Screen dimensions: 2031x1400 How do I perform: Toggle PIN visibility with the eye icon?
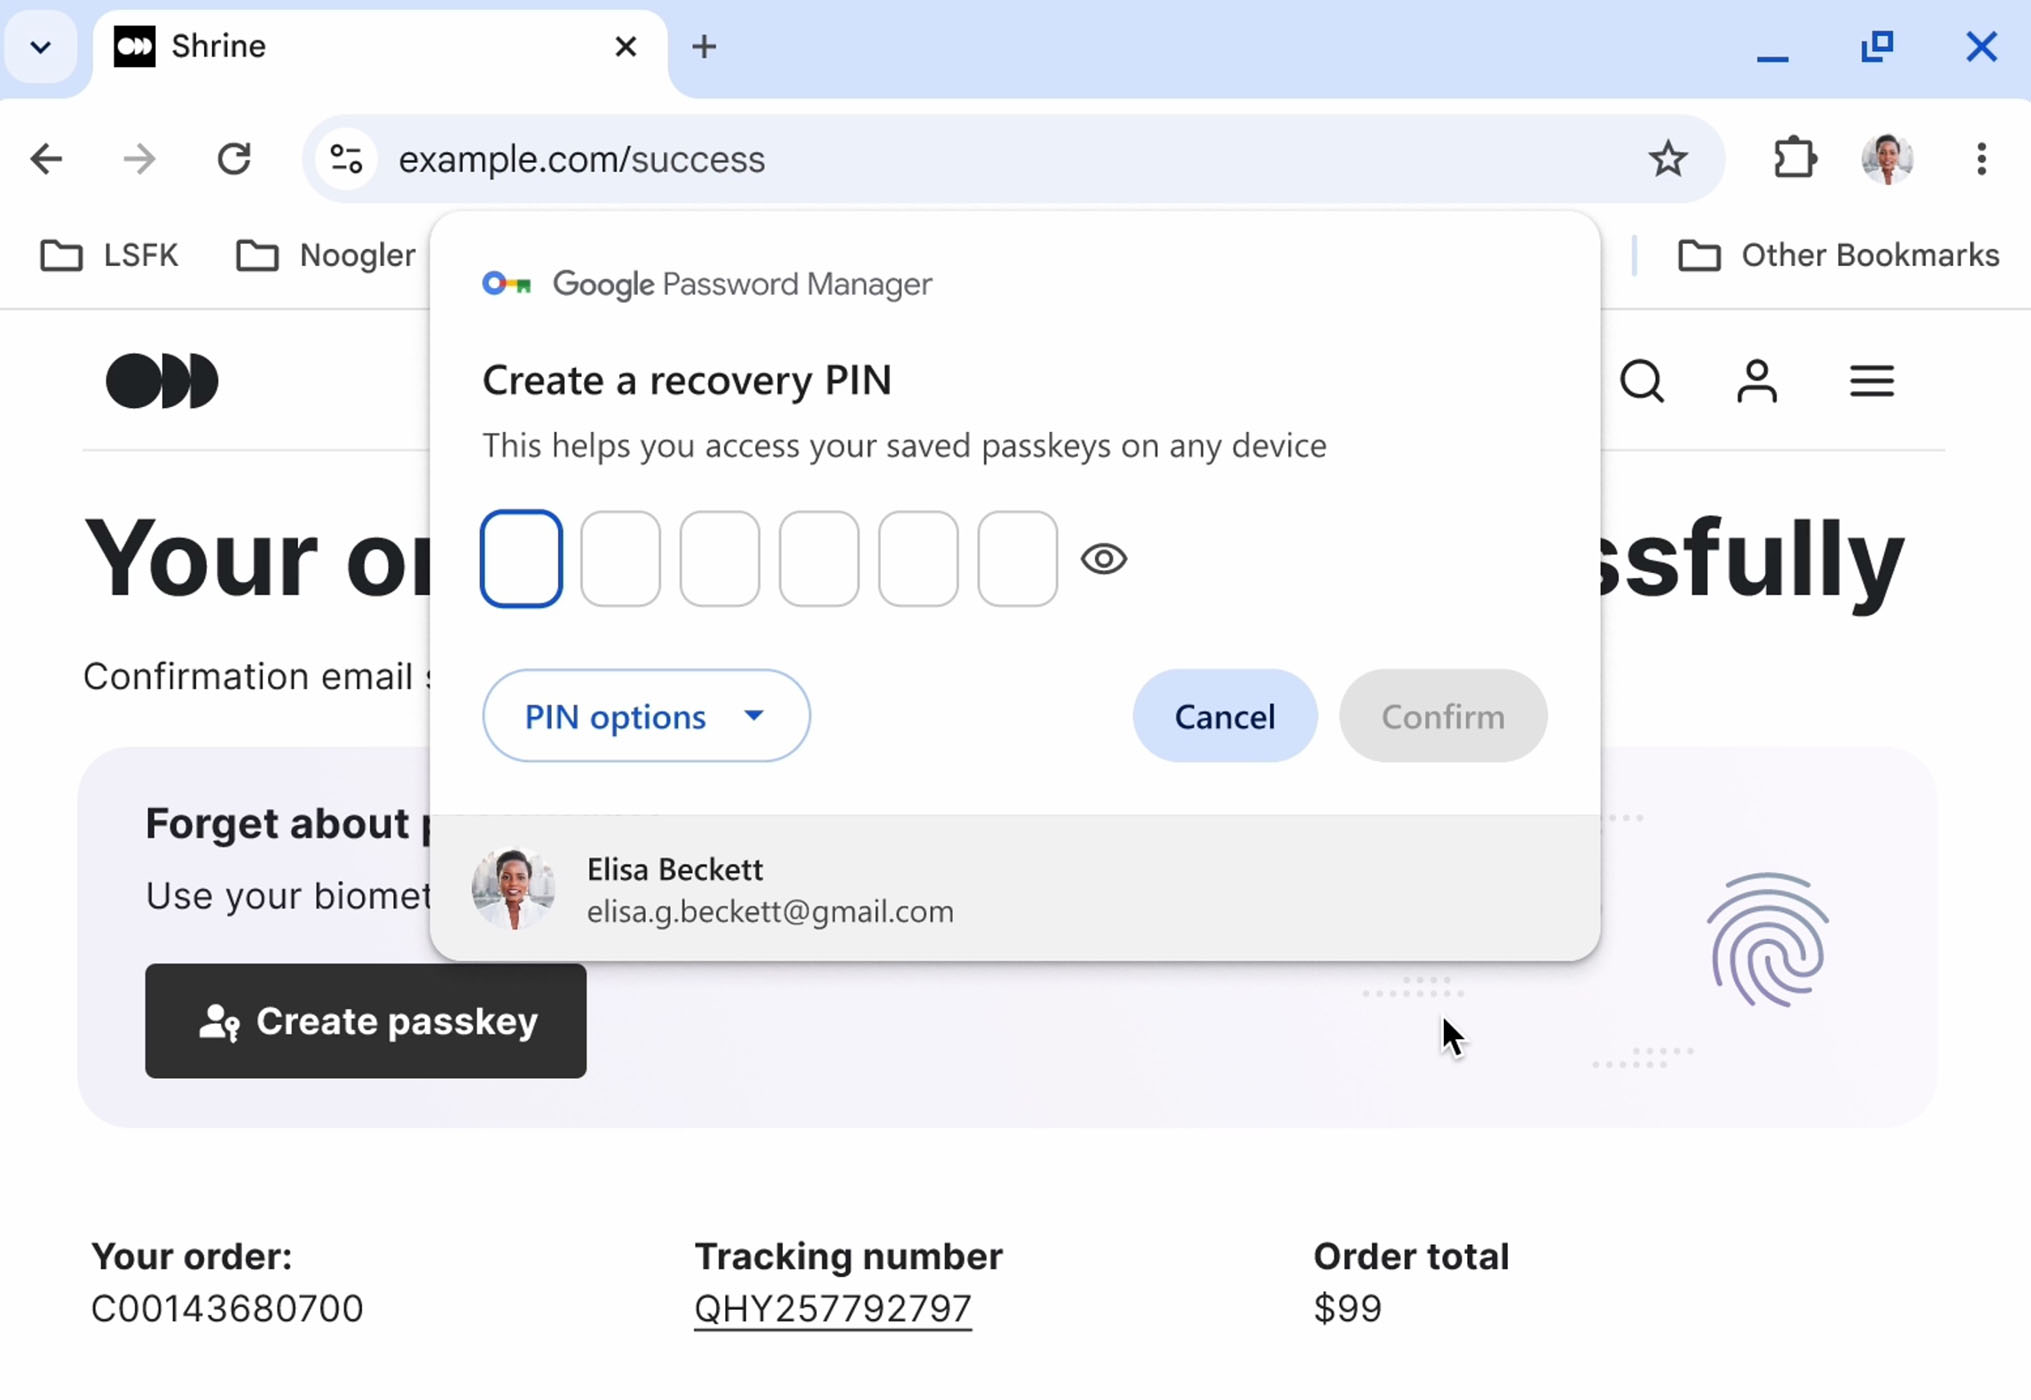coord(1104,559)
